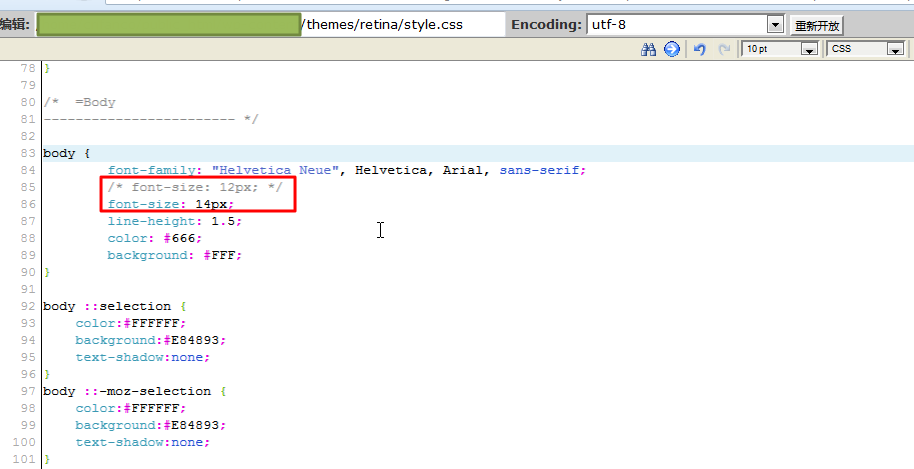
Task: Click line number 85 in the gutter
Action: coord(28,187)
